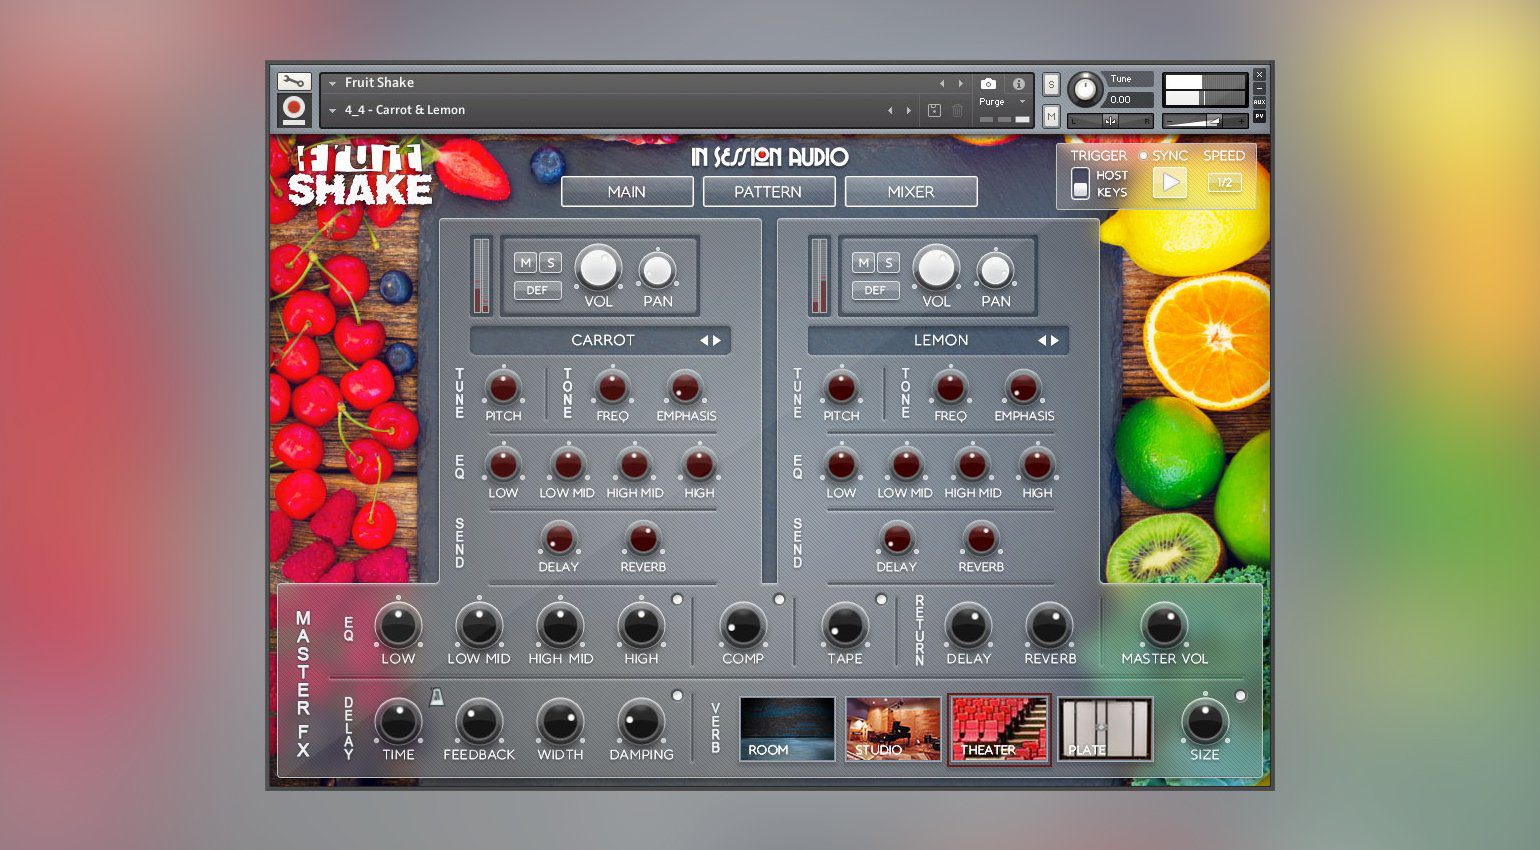Click the plus button of header volume slider

(x=1241, y=121)
